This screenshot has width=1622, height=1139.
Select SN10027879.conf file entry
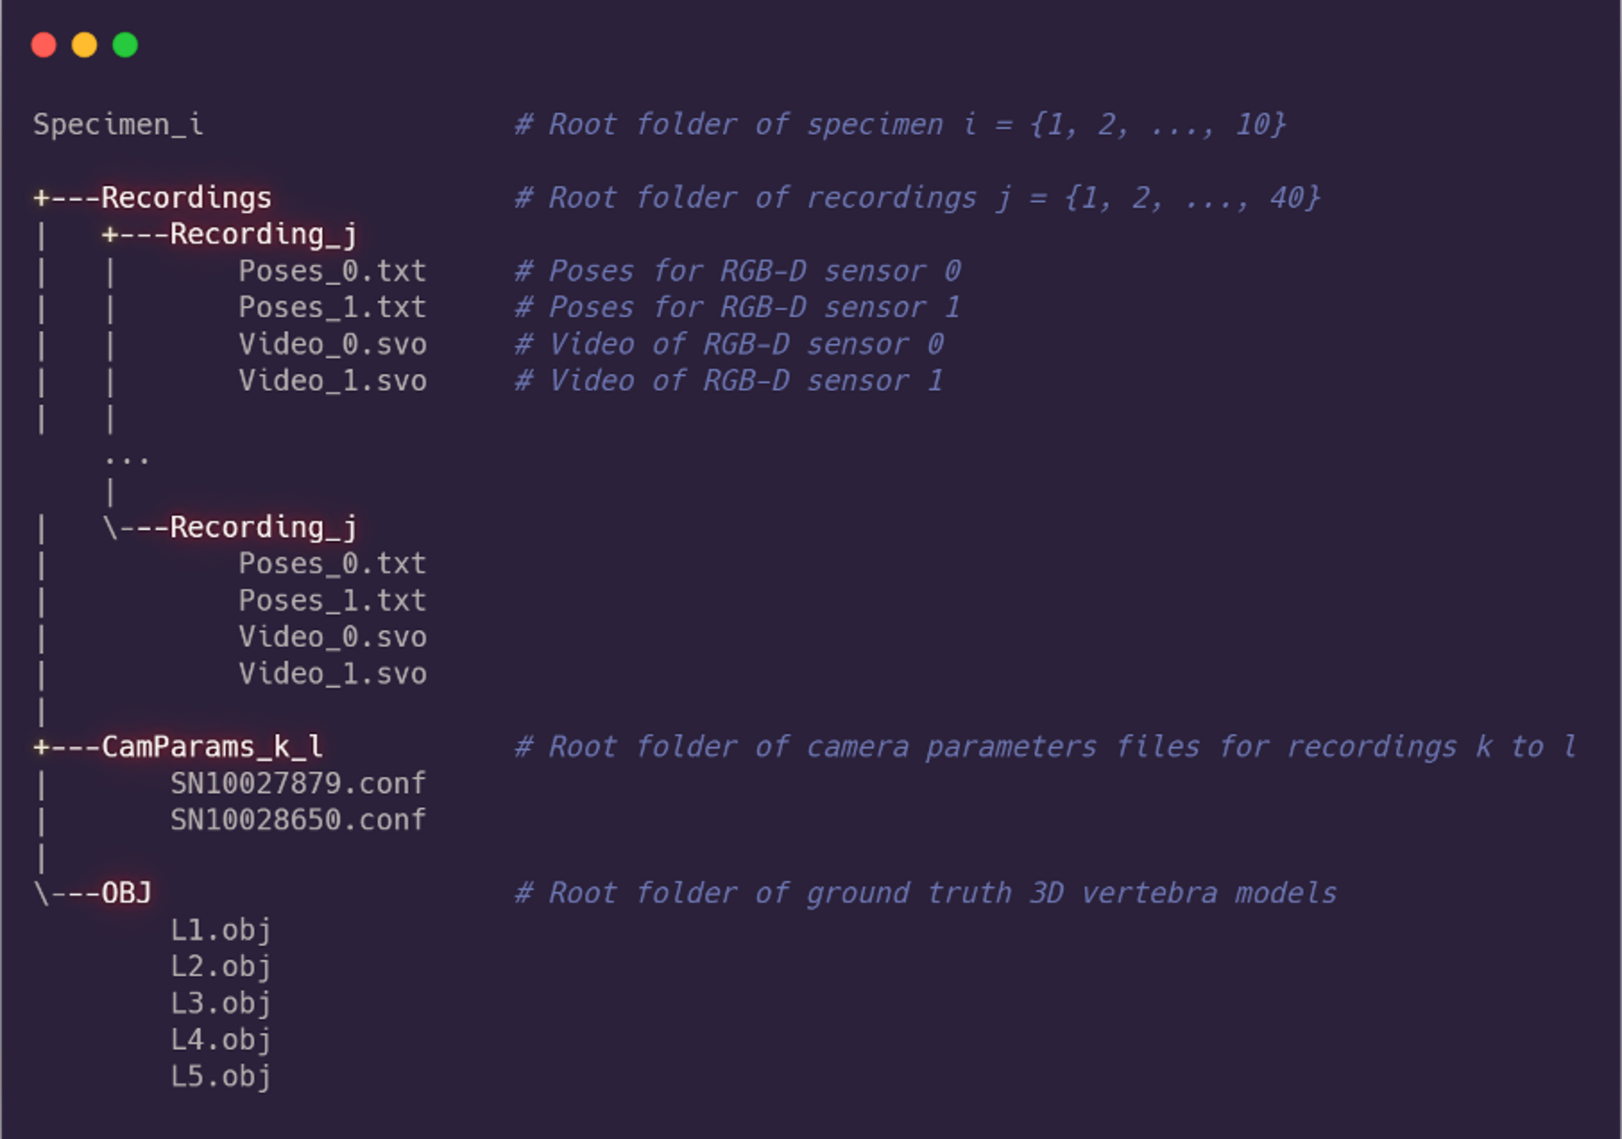pyautogui.click(x=298, y=783)
